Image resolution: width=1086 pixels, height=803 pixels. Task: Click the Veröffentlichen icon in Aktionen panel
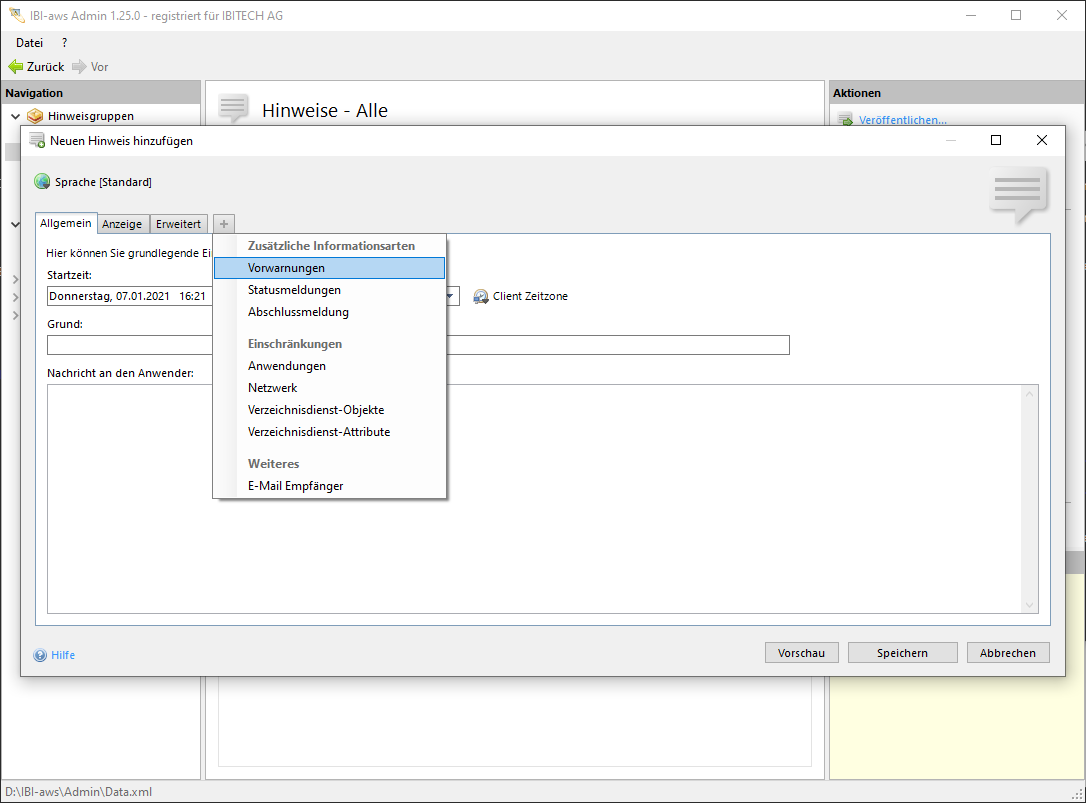tap(845, 120)
